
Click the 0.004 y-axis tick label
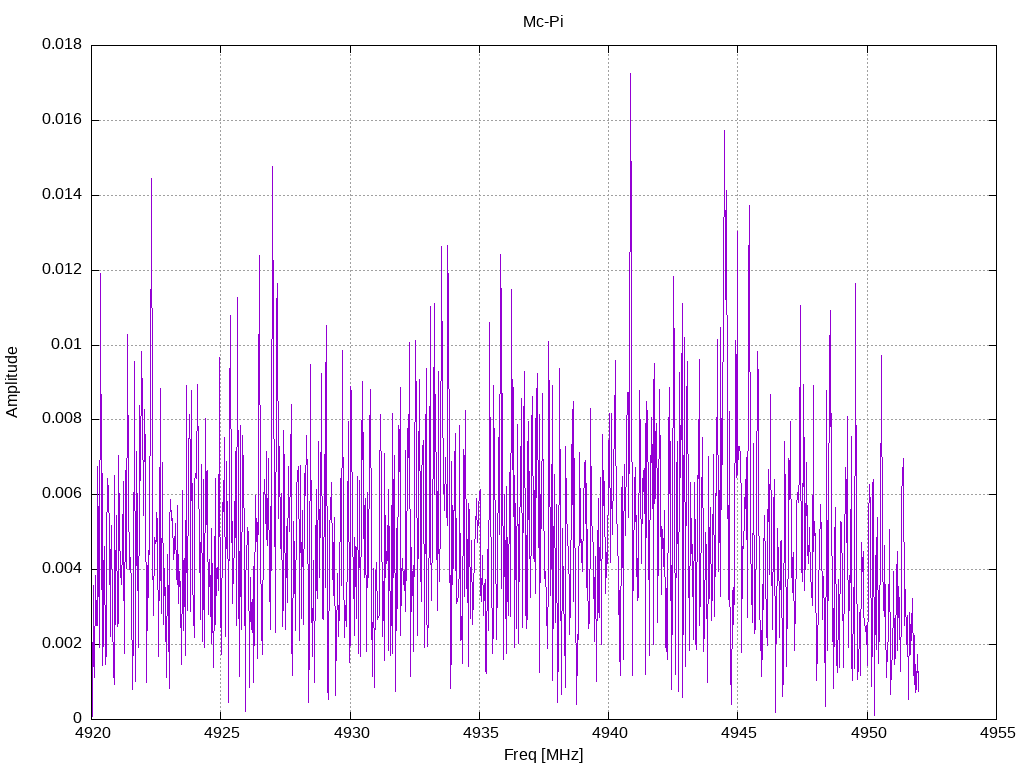click(62, 569)
